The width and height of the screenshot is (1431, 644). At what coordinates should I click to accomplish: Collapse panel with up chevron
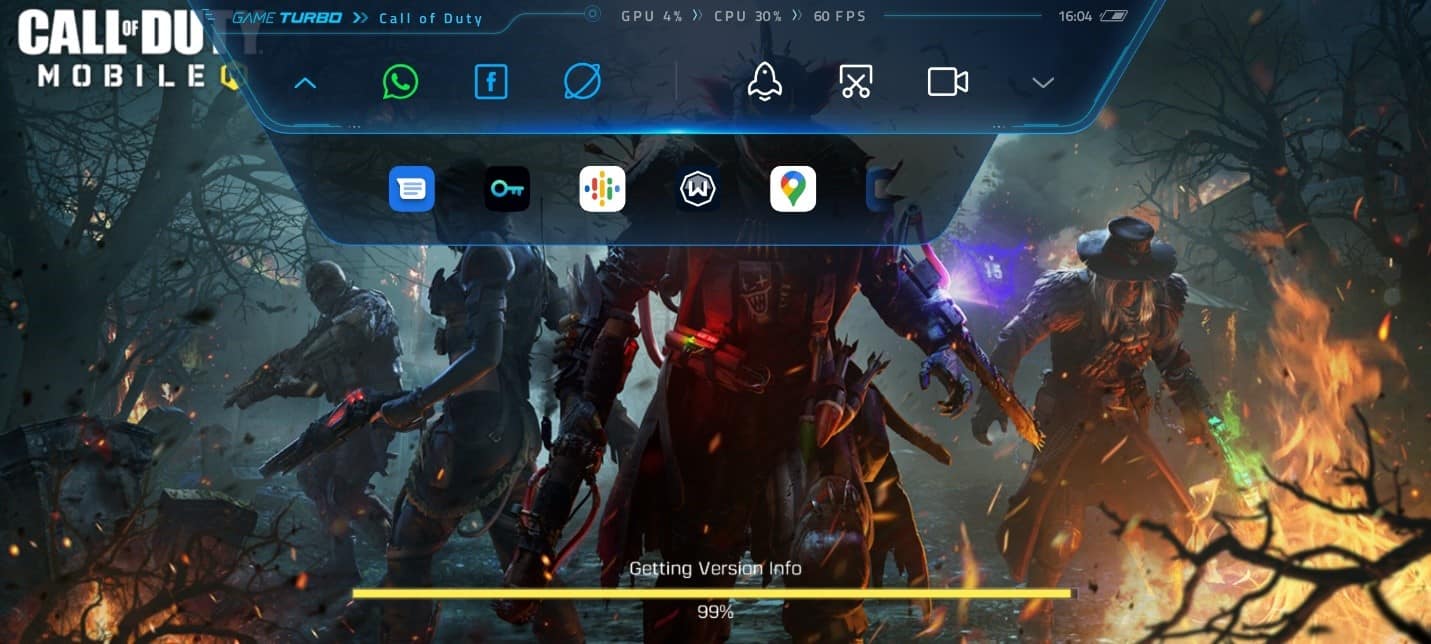coord(305,83)
